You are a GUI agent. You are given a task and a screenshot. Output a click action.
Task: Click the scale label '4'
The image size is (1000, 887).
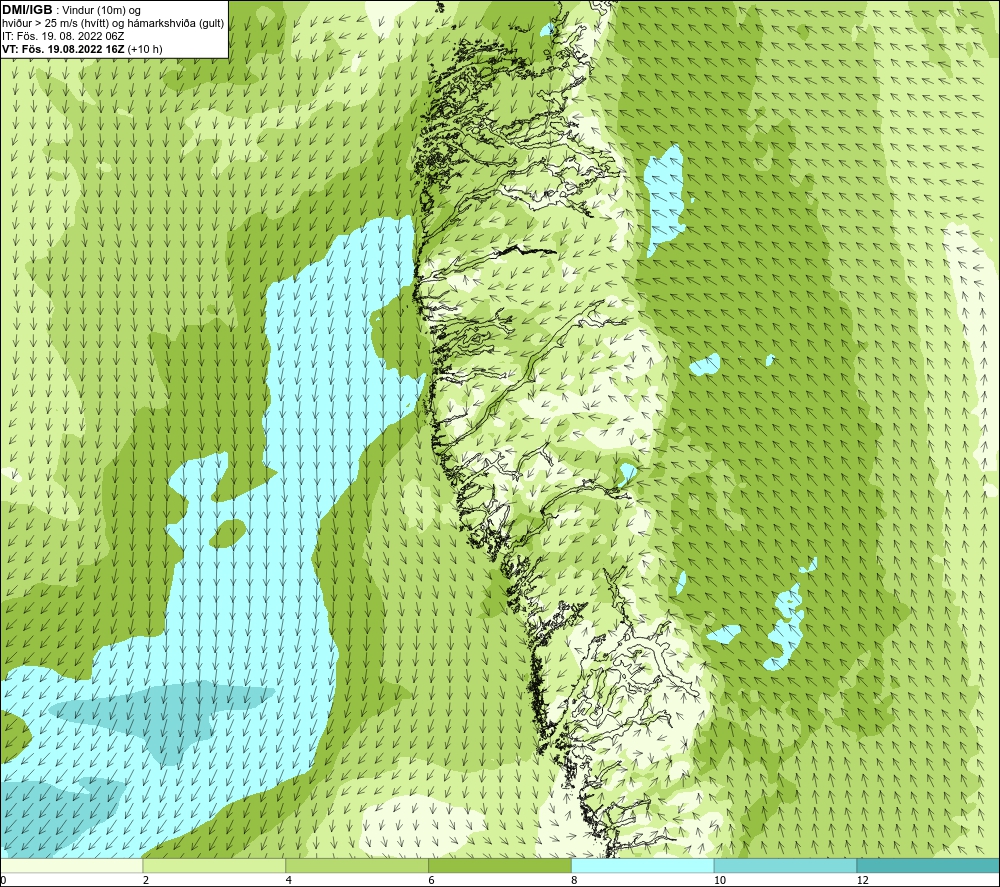click(x=288, y=881)
